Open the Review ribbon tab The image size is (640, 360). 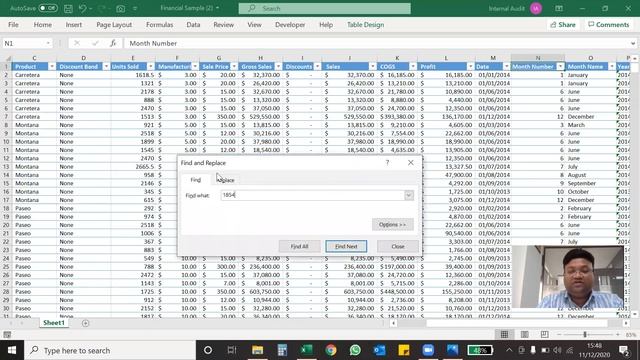pos(223,24)
